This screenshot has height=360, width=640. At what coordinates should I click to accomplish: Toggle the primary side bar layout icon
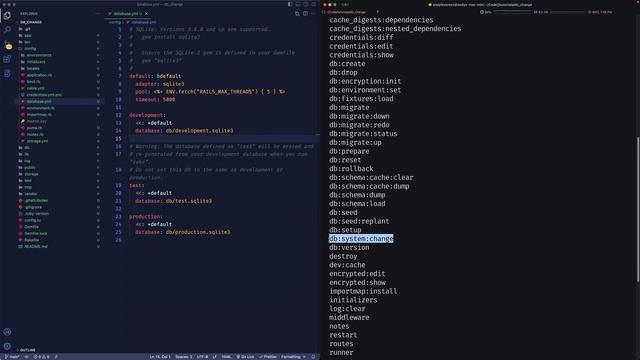coord(290,4)
